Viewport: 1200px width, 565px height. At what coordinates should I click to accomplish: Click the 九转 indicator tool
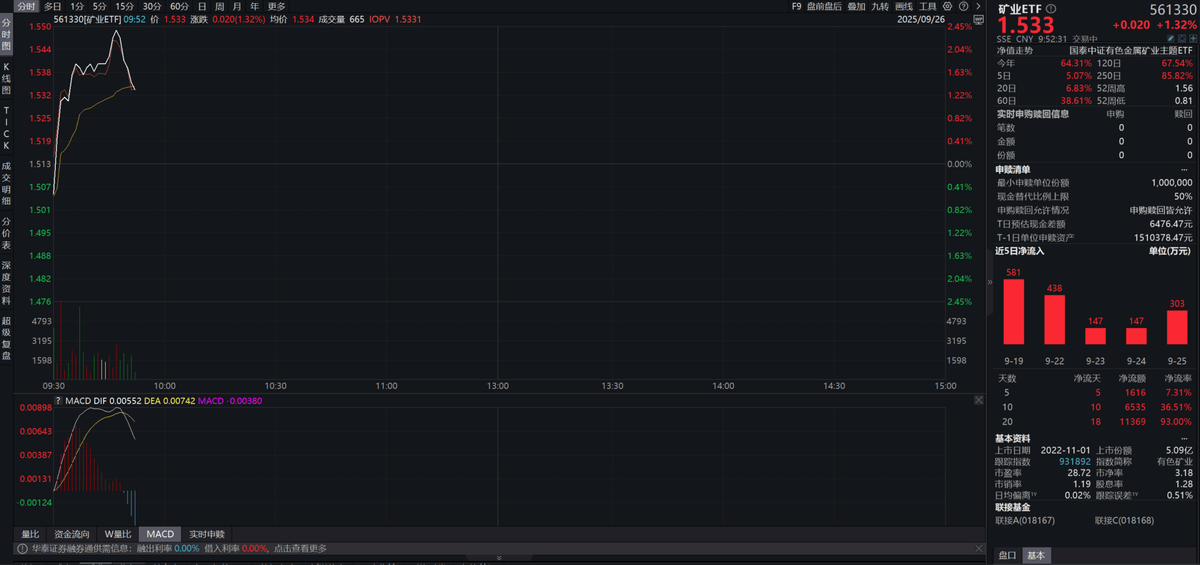point(880,6)
